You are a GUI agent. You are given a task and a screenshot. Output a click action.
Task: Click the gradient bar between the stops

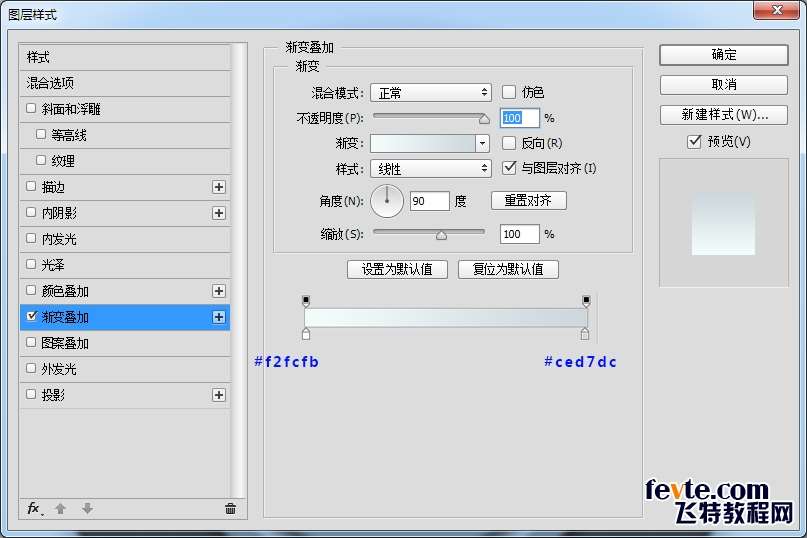[446, 317]
